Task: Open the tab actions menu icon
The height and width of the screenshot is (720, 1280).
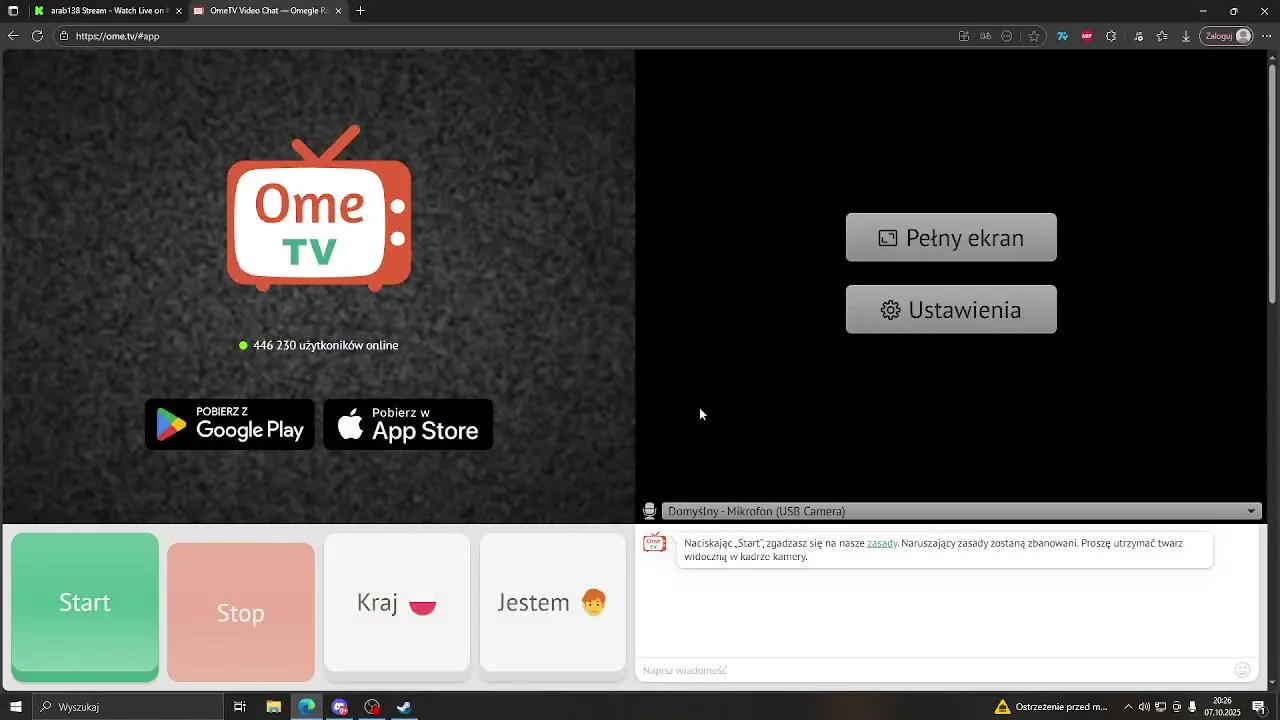Action: coord(13,11)
